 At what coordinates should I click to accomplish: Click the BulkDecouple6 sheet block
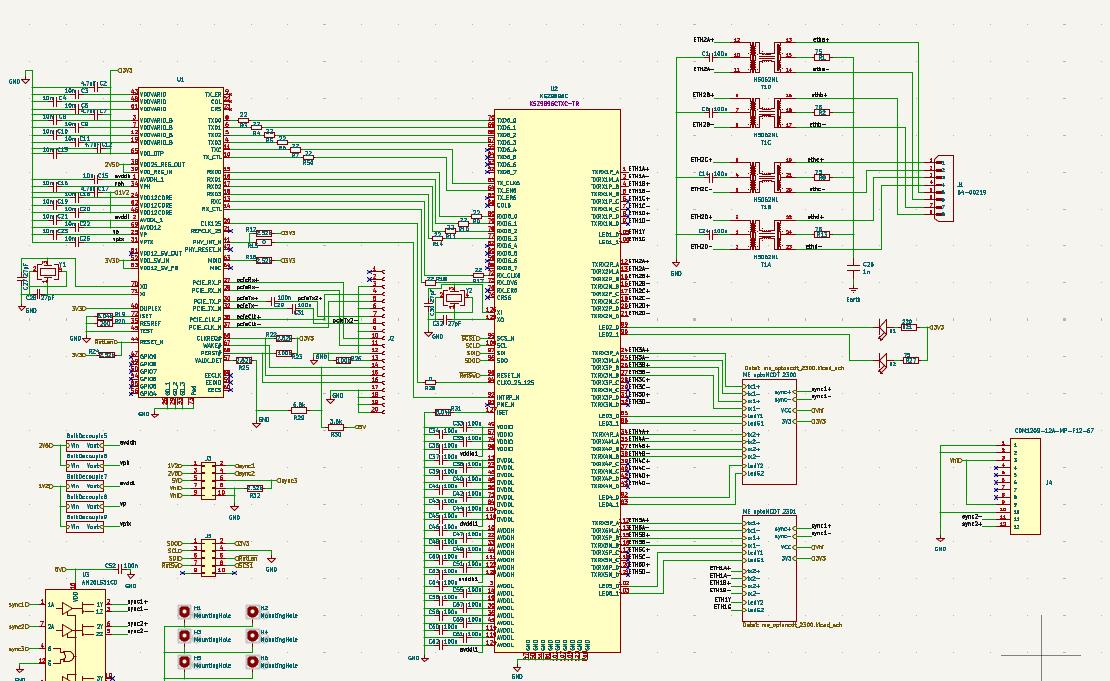tap(85, 466)
